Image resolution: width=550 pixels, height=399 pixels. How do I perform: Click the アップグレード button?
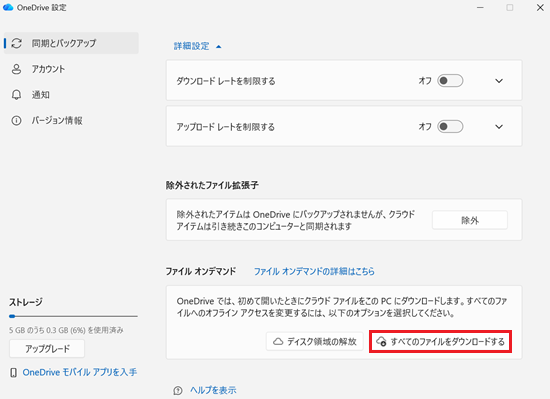47,349
